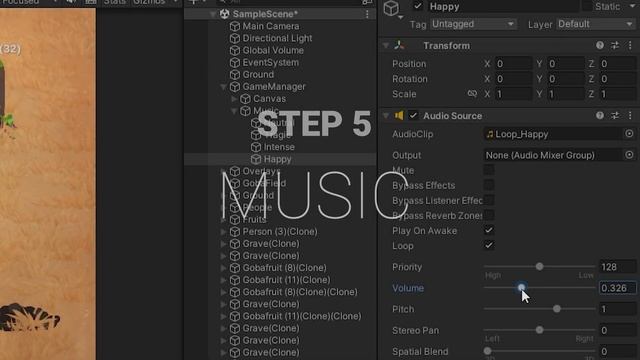Click the Canvas cube icon
The height and width of the screenshot is (360, 640).
245,99
